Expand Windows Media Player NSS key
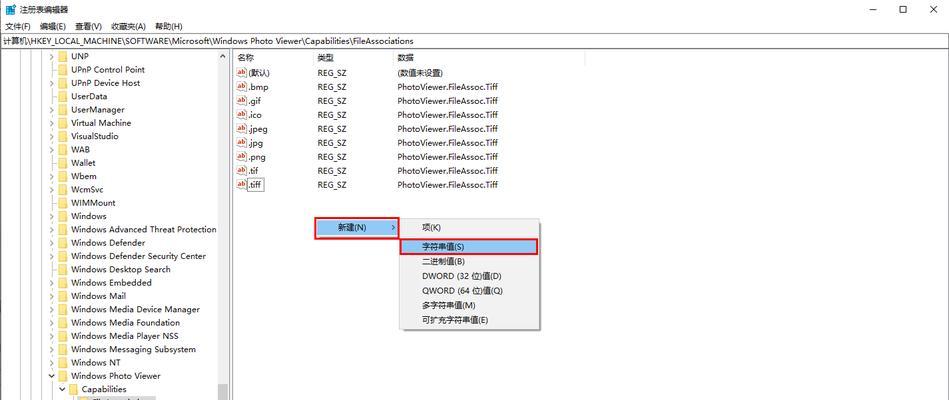The image size is (949, 400). coord(51,336)
